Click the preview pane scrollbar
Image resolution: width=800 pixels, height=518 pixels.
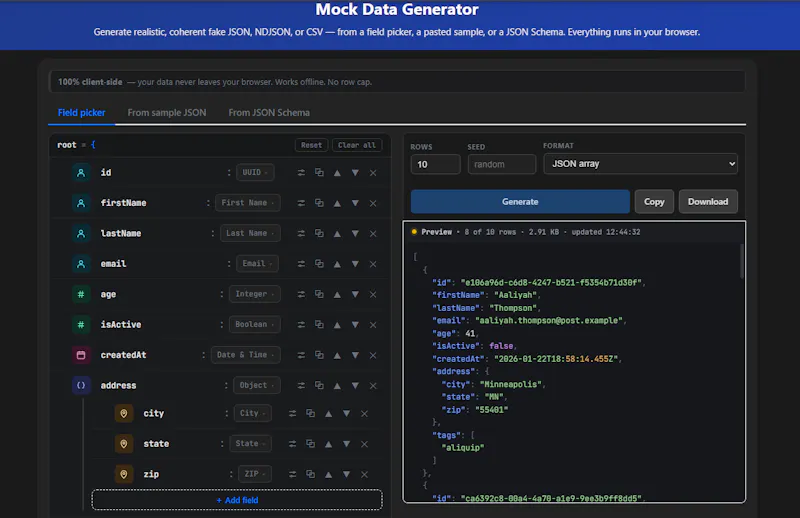(x=741, y=261)
